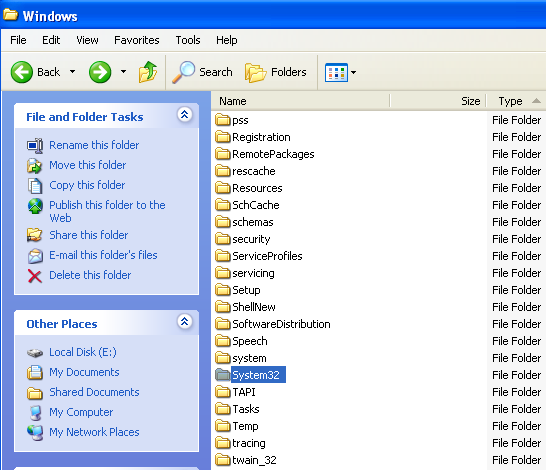Click the Rename this folder link

(94, 145)
